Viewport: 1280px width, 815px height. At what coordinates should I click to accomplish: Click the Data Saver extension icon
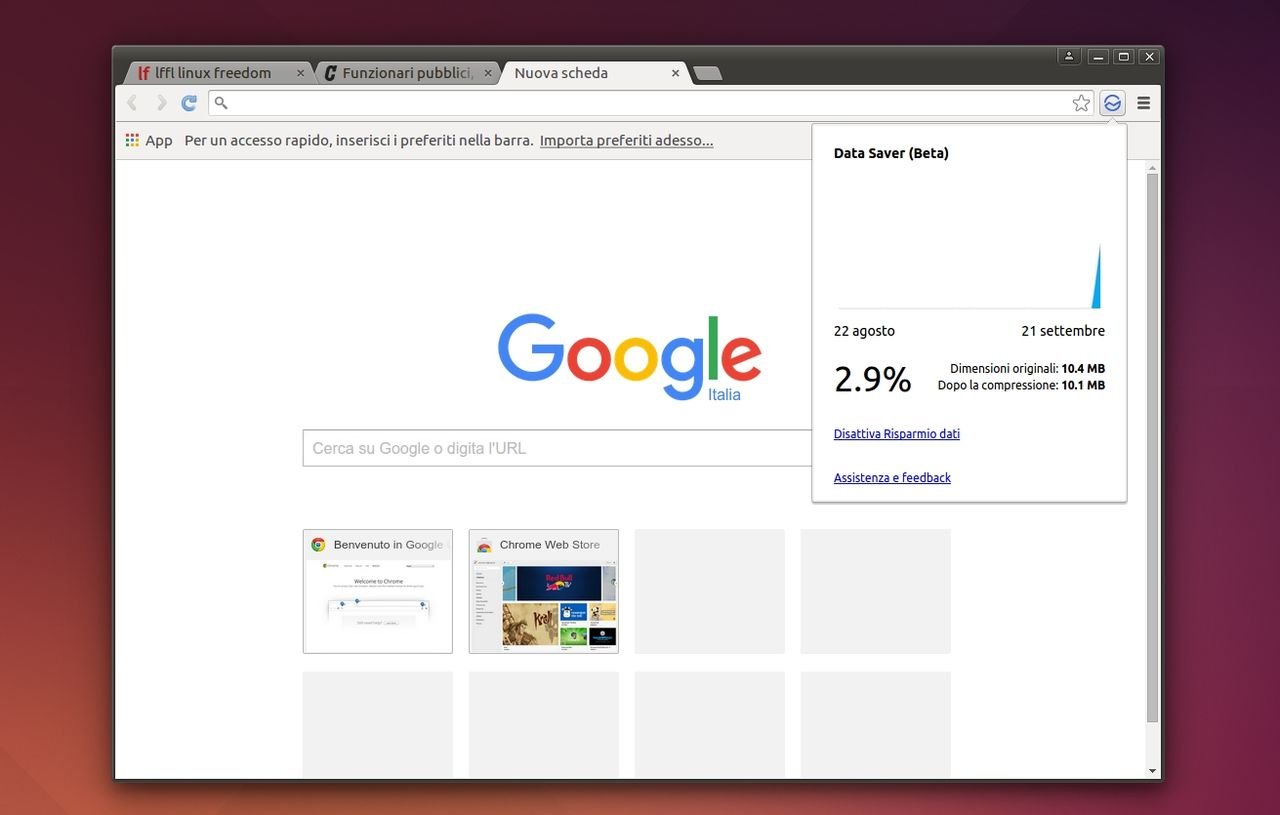[1112, 103]
